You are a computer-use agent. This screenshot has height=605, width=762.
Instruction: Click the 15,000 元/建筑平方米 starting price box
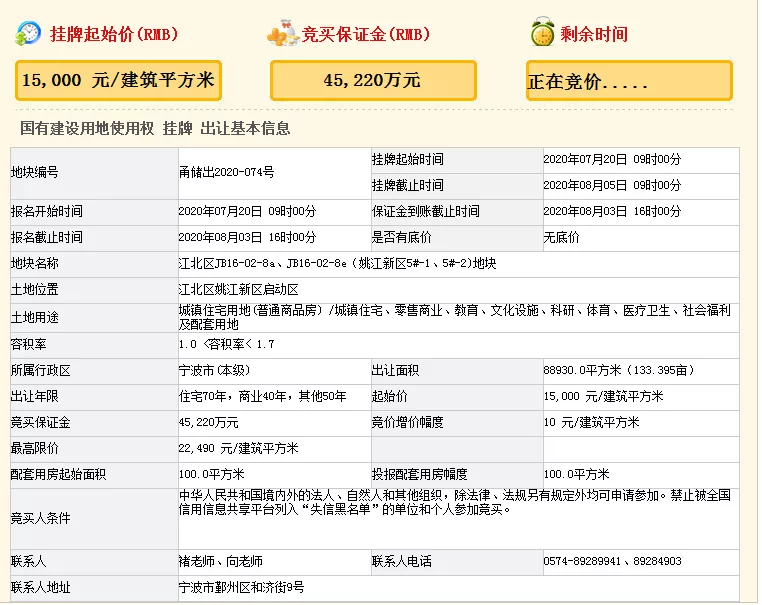[x=119, y=81]
